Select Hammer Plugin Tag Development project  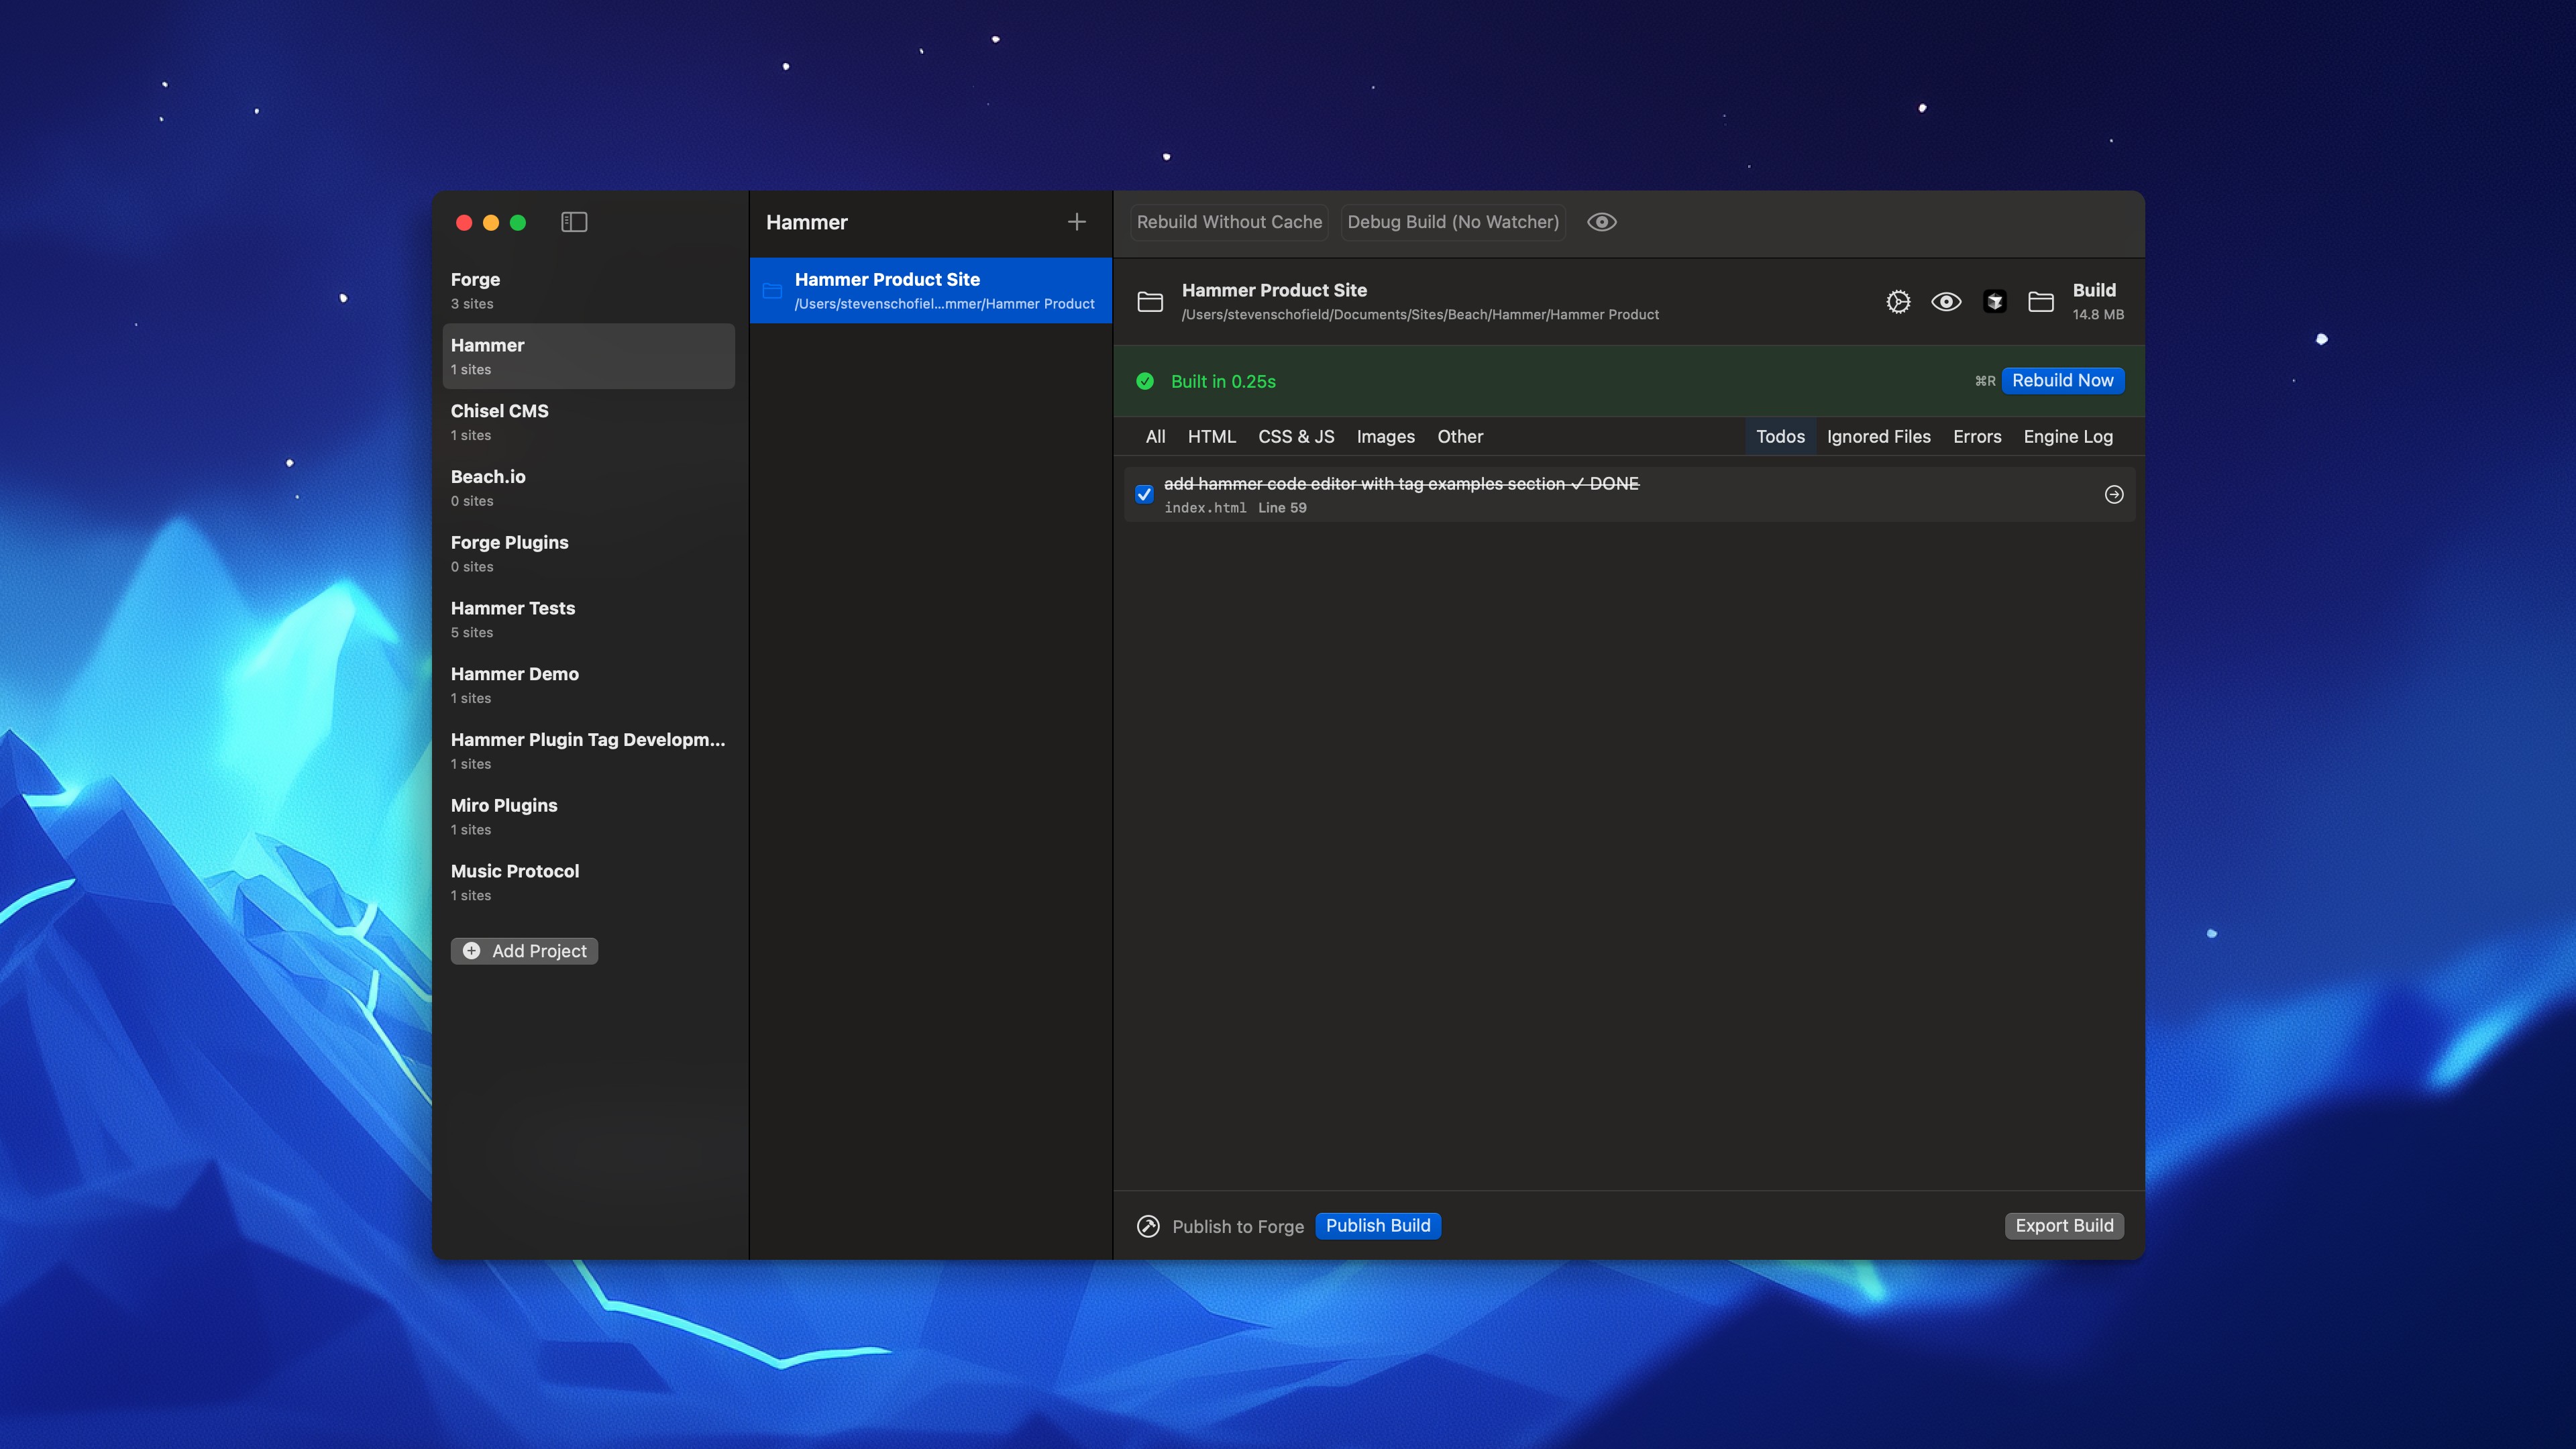588,751
